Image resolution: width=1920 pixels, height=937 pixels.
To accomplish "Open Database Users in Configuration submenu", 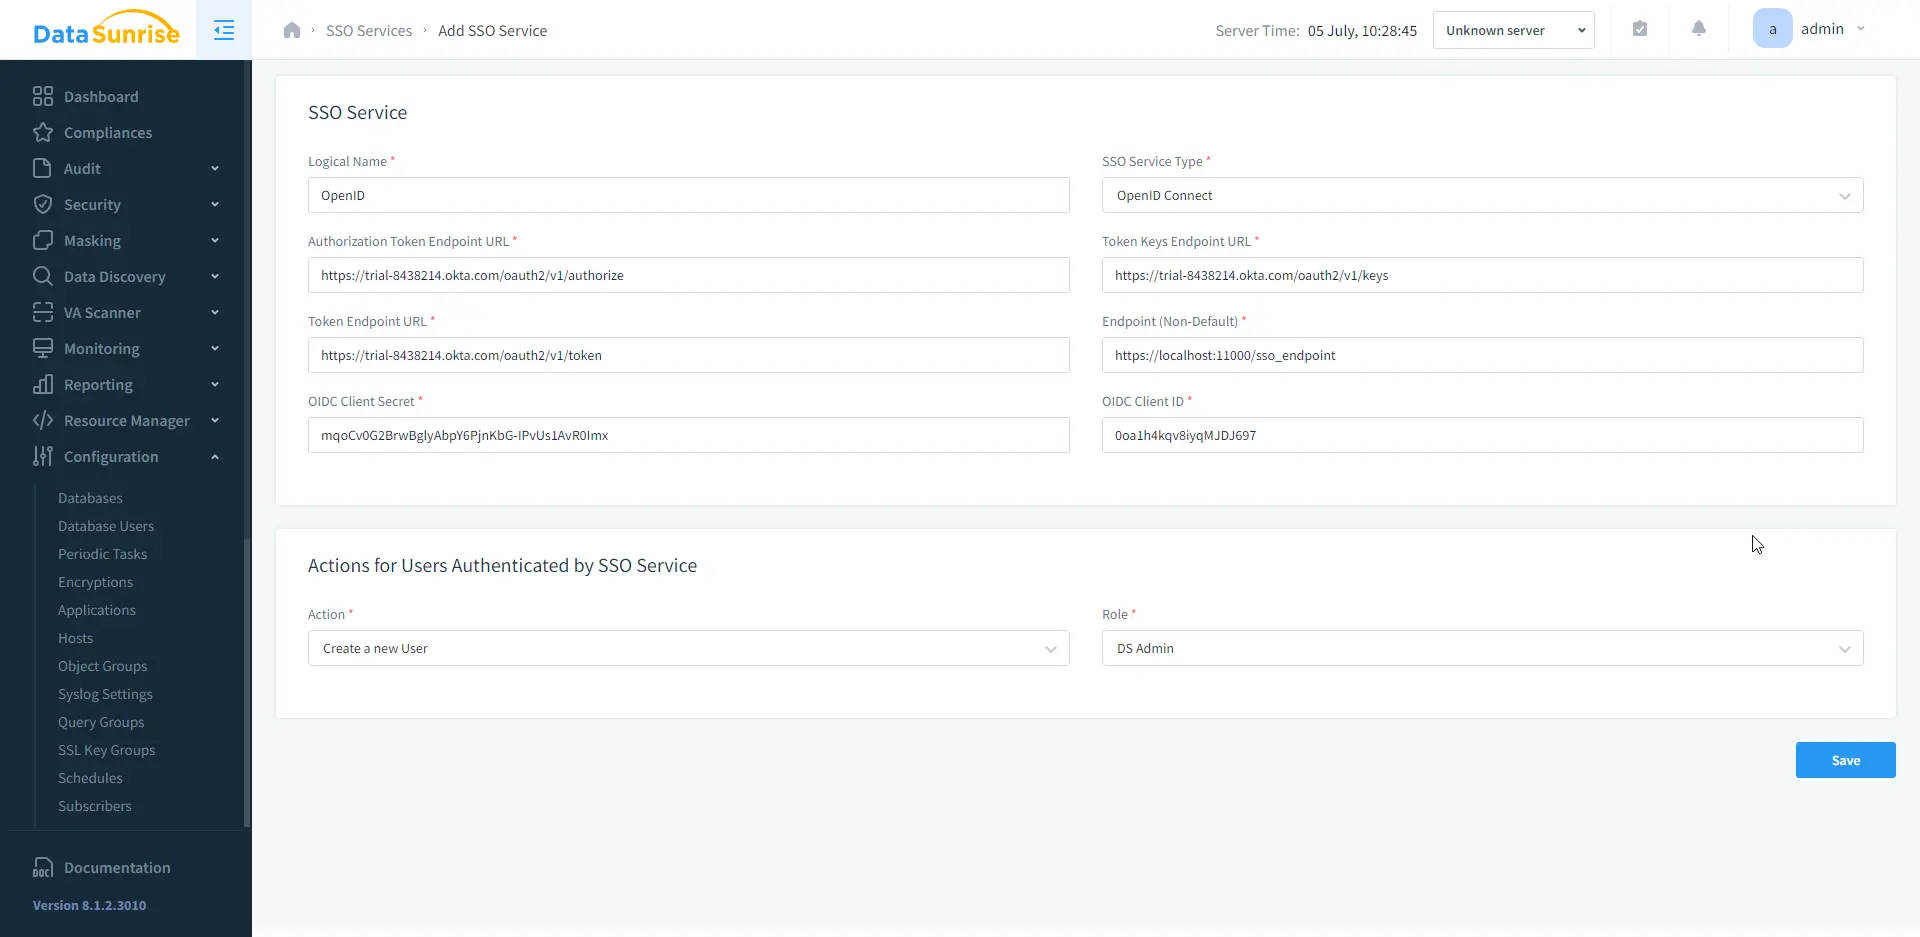I will [x=106, y=526].
